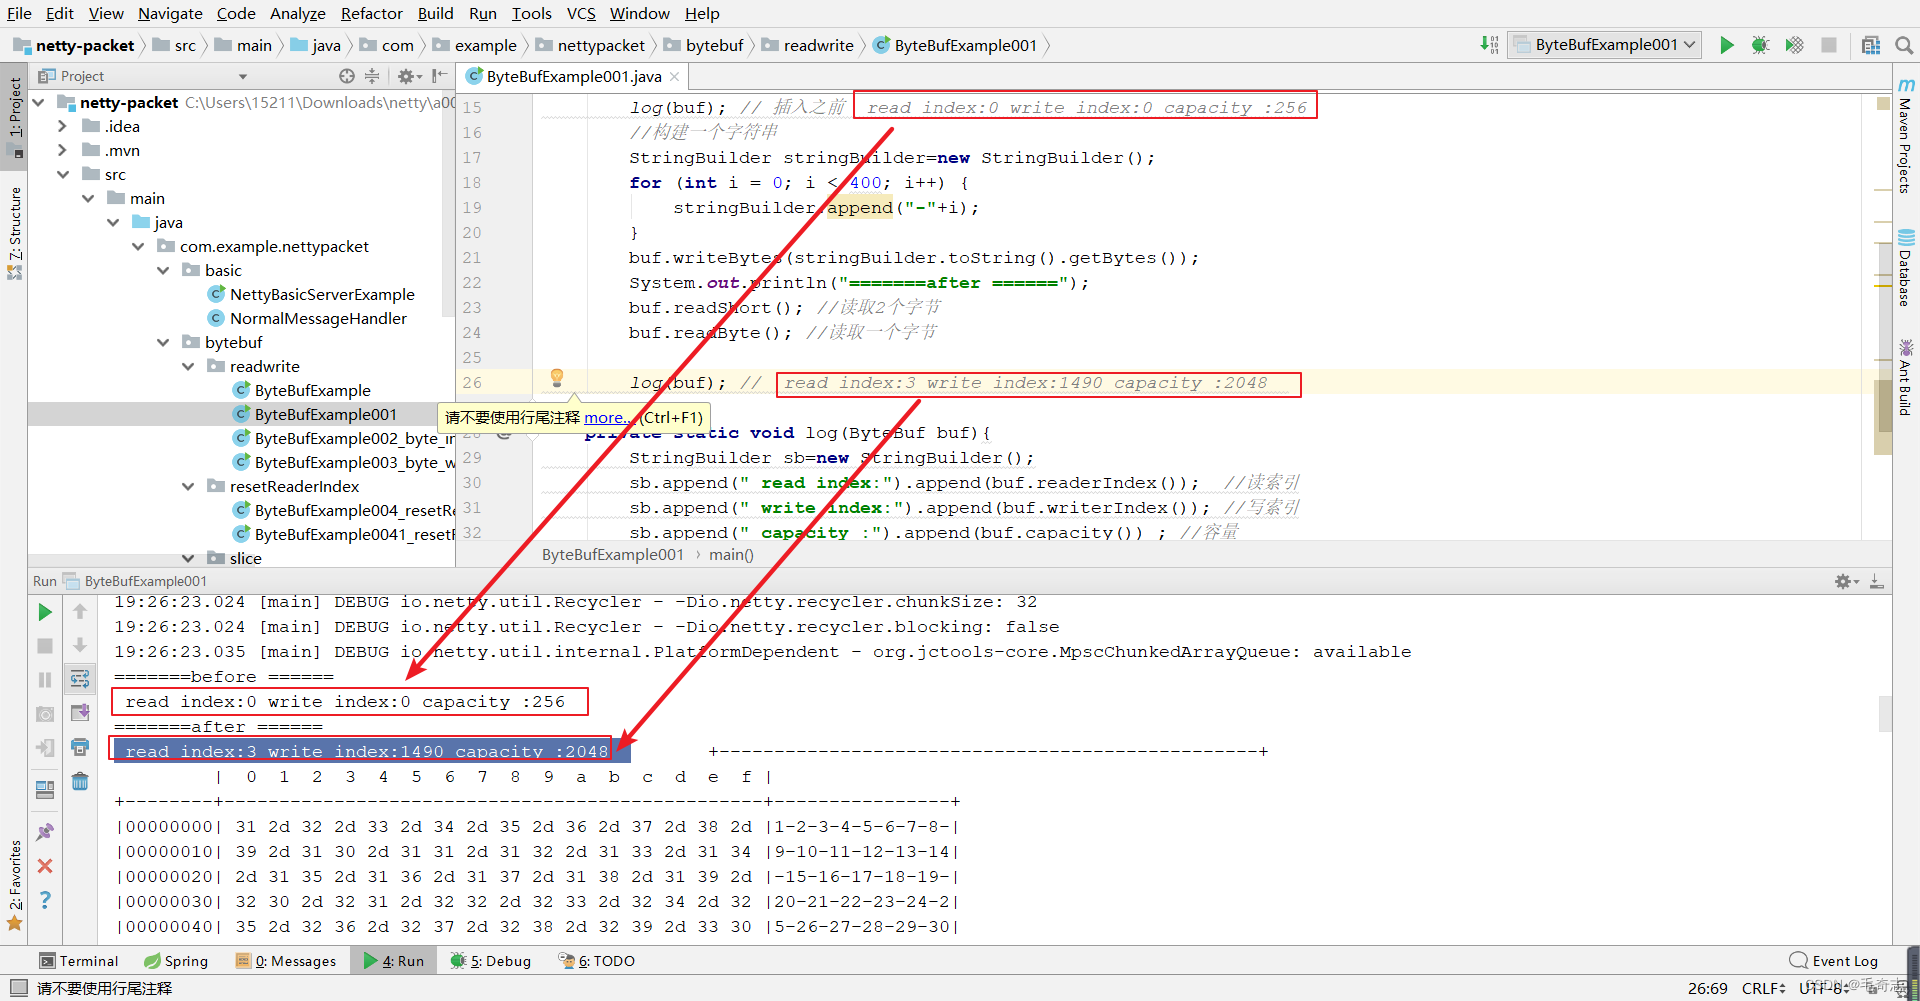This screenshot has width=1920, height=1001.
Task: Toggle tool window bars icon in status bar
Action: (x=17, y=988)
